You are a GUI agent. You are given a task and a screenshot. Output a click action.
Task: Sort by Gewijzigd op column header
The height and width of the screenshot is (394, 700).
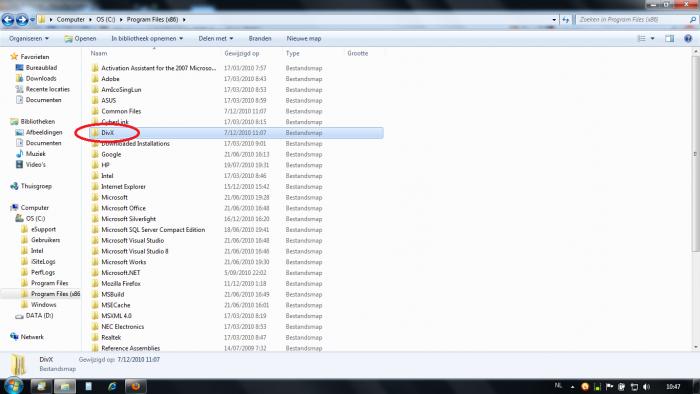(x=242, y=53)
